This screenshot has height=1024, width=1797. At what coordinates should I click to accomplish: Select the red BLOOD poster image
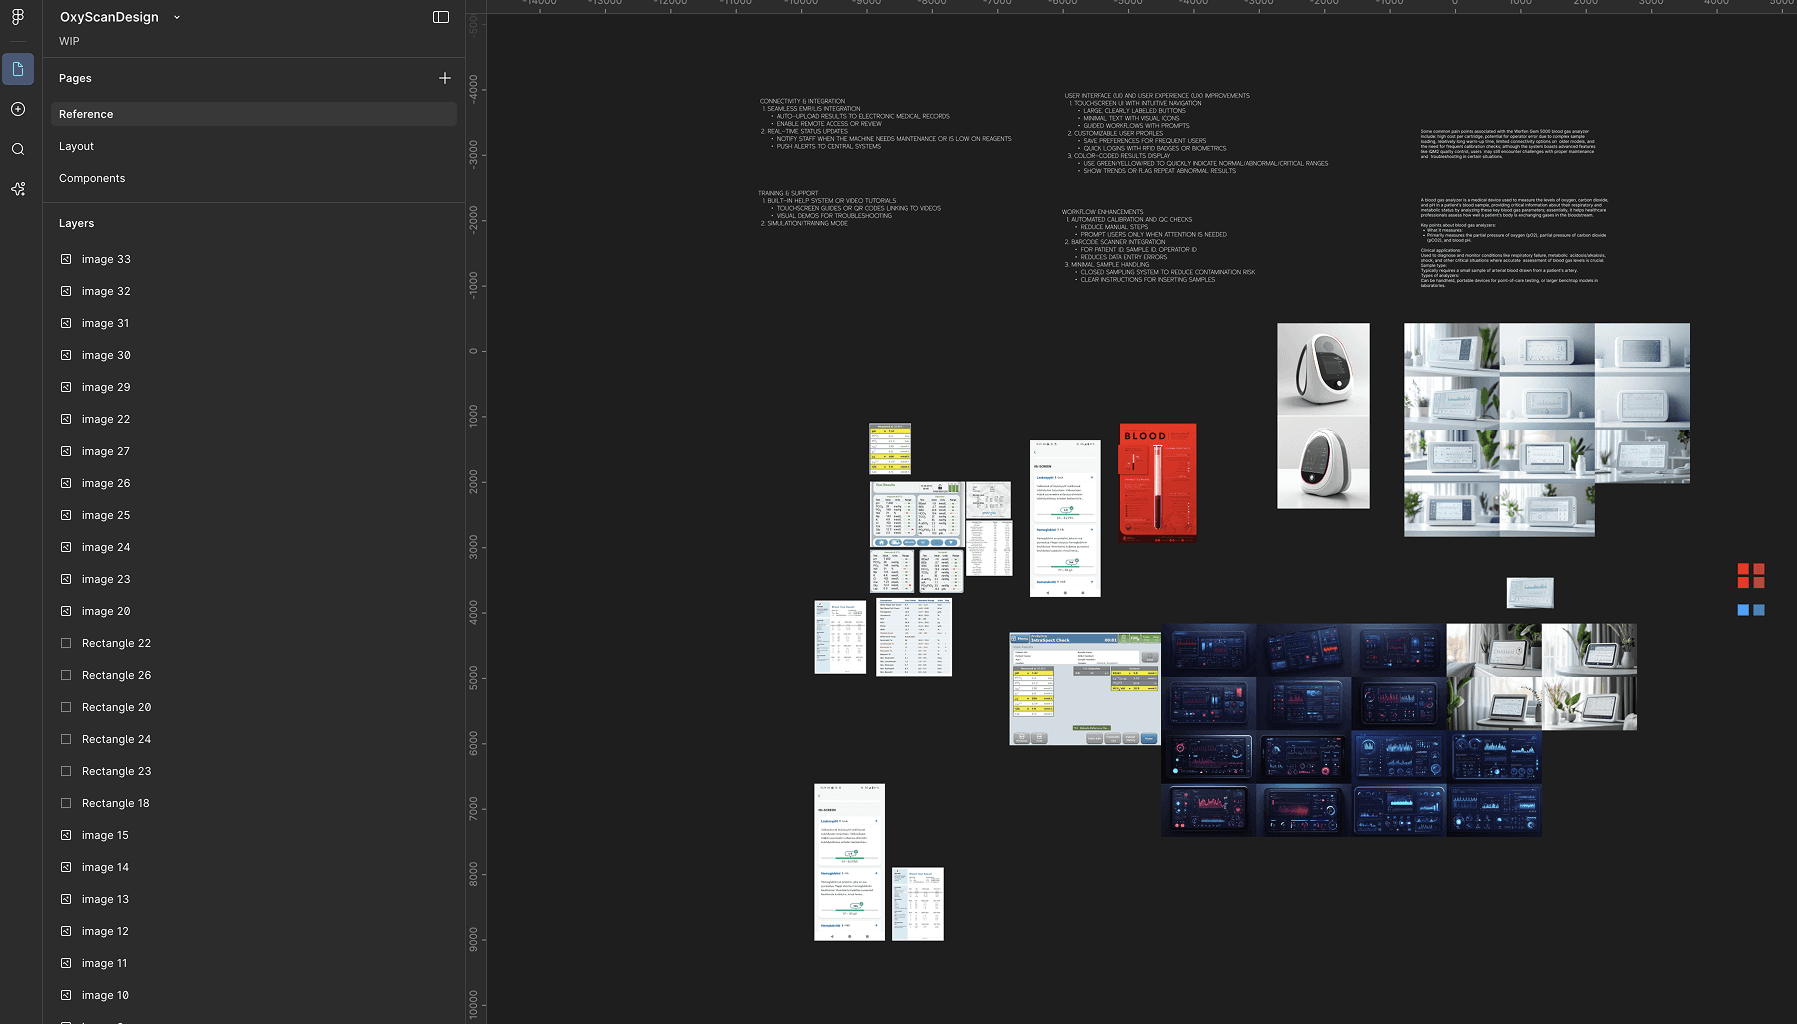click(1158, 483)
